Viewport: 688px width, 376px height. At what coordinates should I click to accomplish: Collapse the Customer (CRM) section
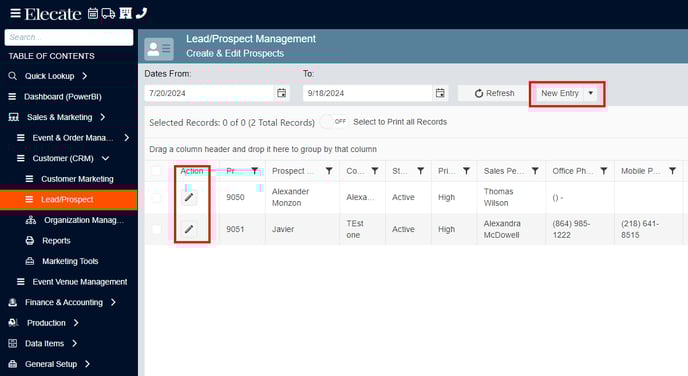105,158
